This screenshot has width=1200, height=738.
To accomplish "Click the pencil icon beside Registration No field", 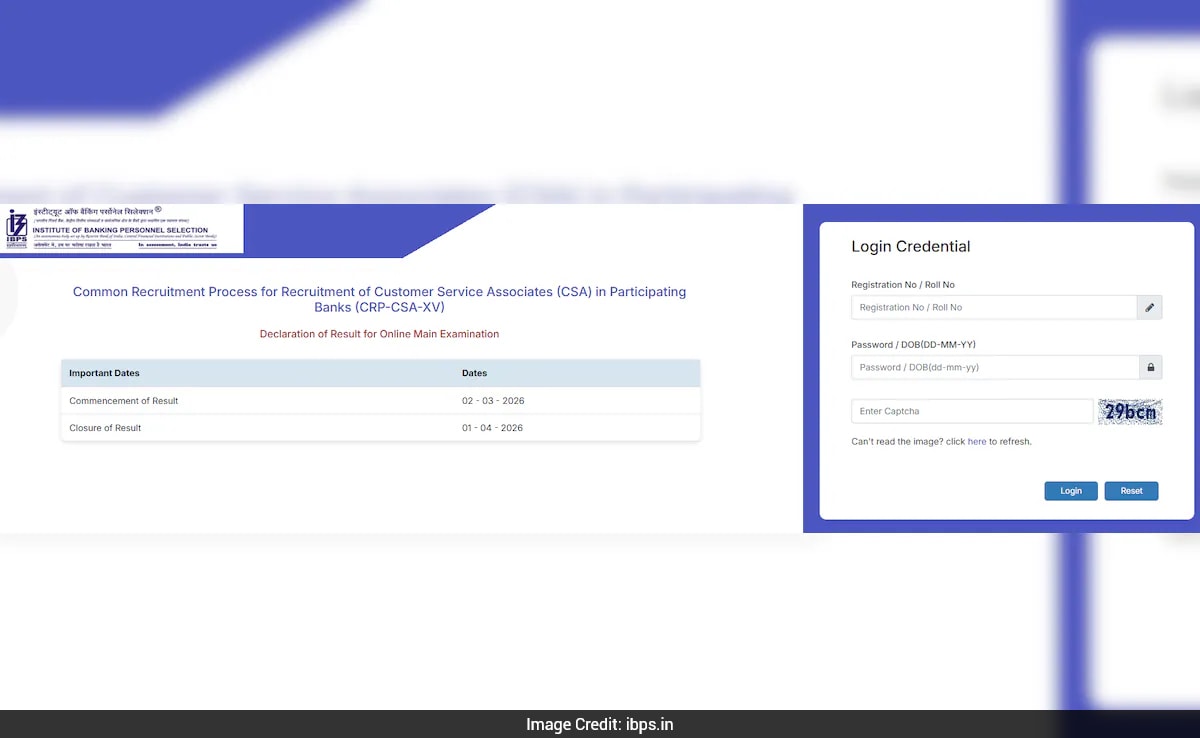I will pos(1149,307).
